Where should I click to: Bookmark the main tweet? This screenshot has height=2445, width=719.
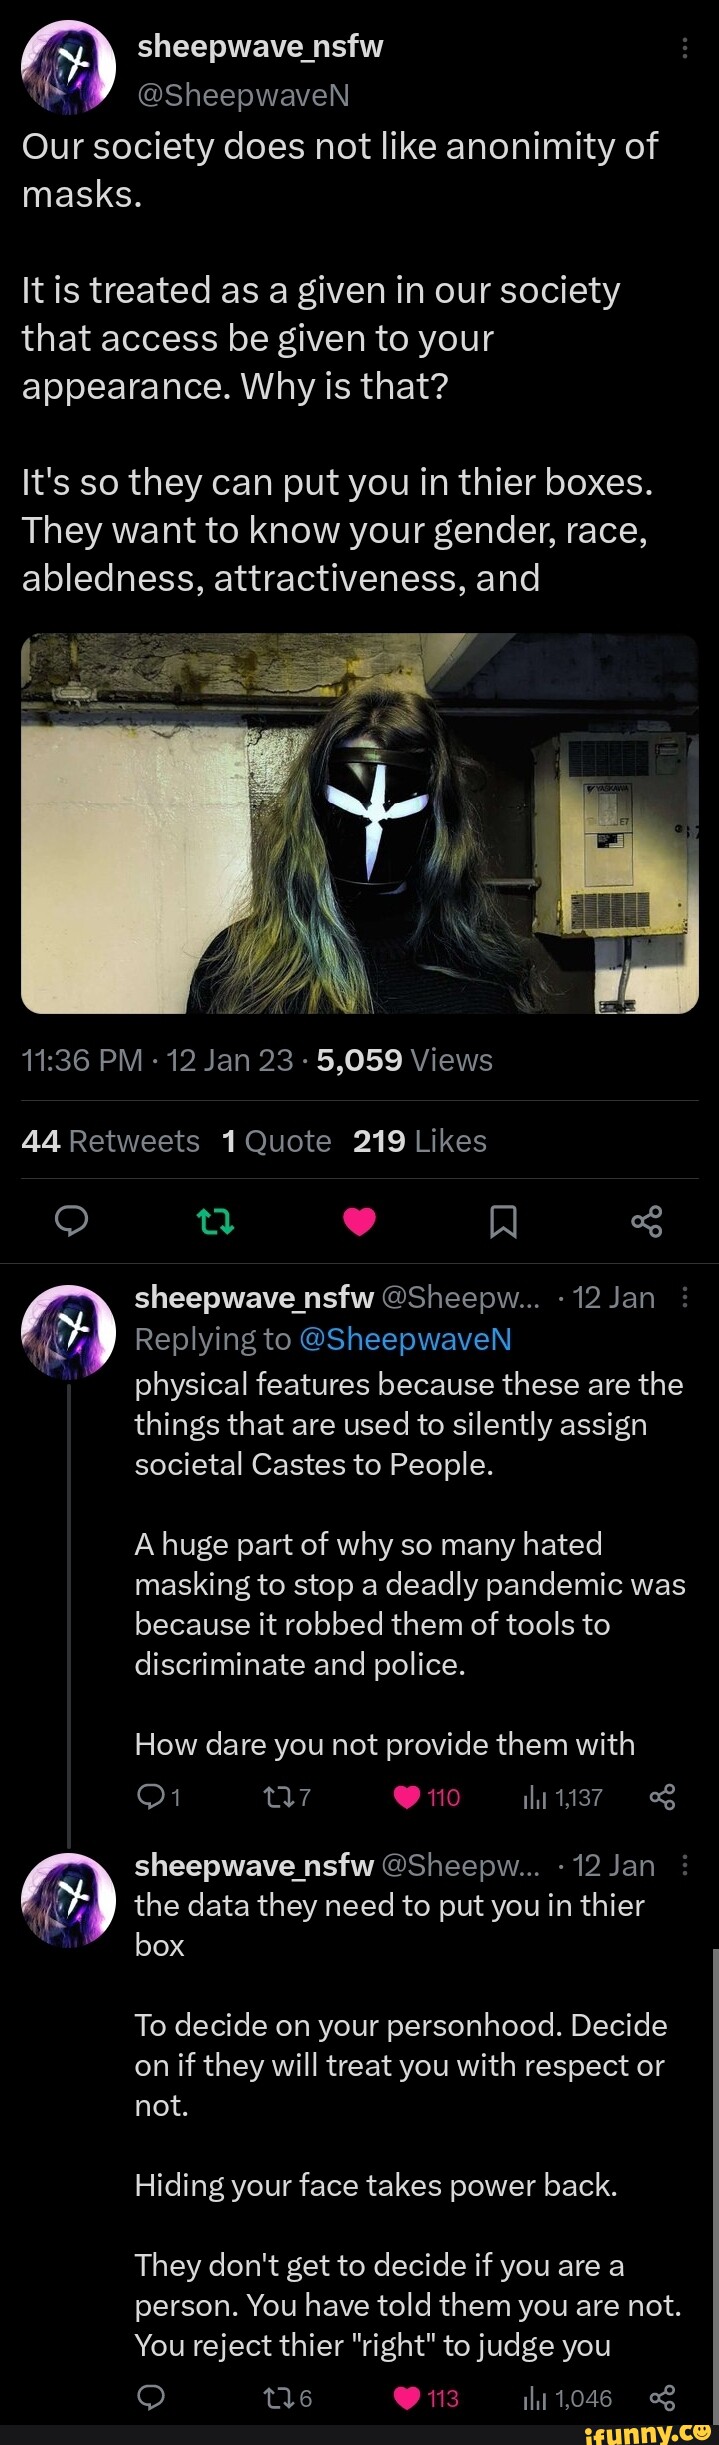click(503, 1221)
